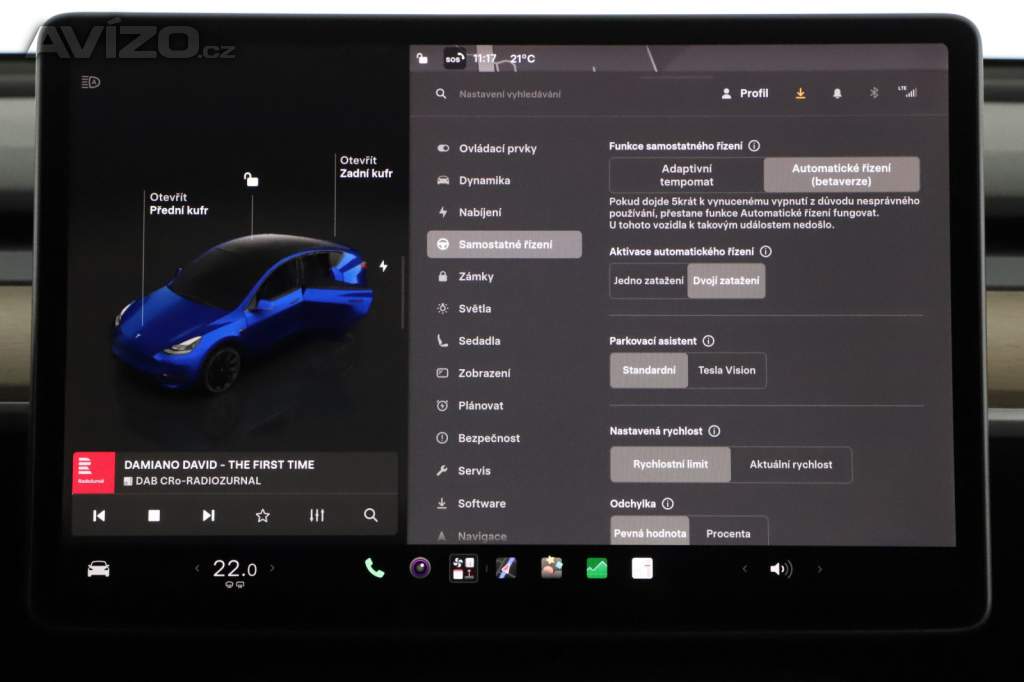Open Bluetooth settings icon
1024x682 pixels.
[x=874, y=93]
